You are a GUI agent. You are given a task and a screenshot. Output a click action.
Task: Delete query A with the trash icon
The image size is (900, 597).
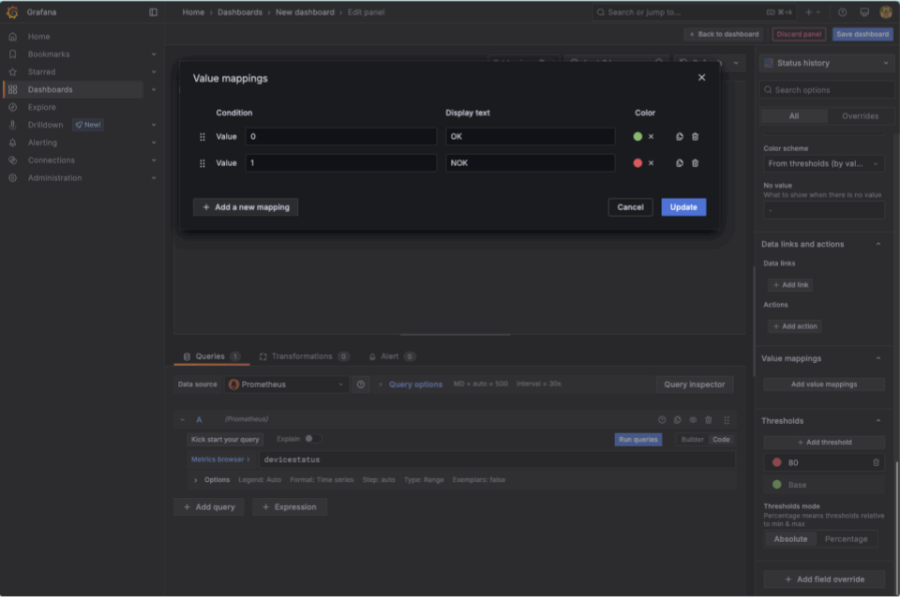(708, 420)
